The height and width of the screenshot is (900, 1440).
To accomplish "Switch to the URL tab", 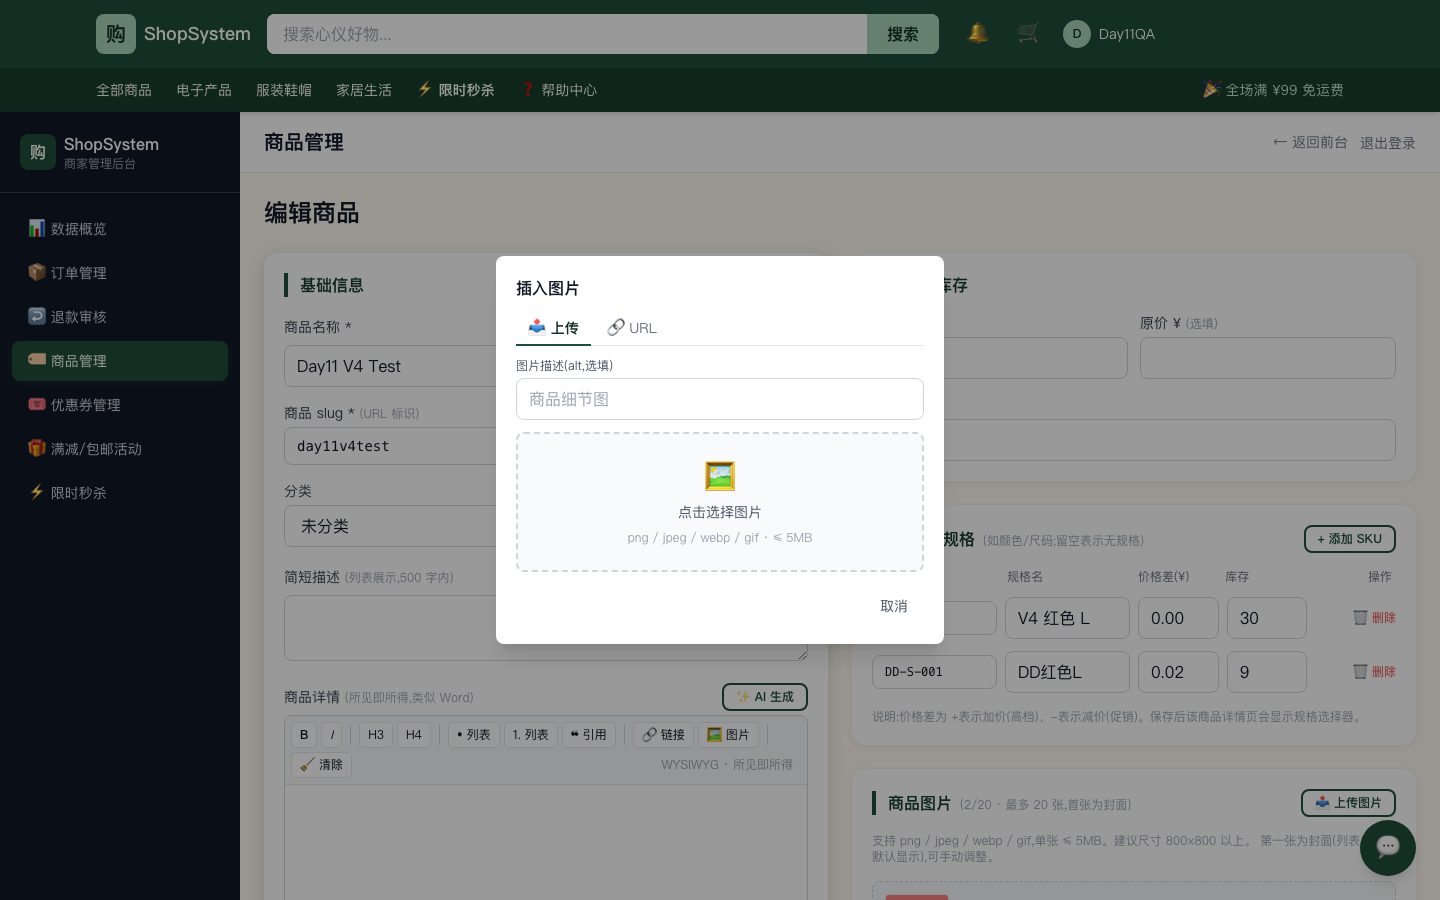I will click(x=632, y=328).
